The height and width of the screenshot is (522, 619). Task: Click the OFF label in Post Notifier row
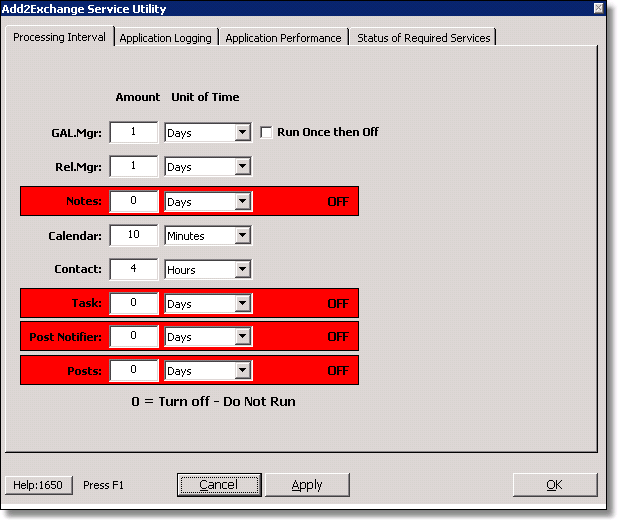[x=338, y=337]
